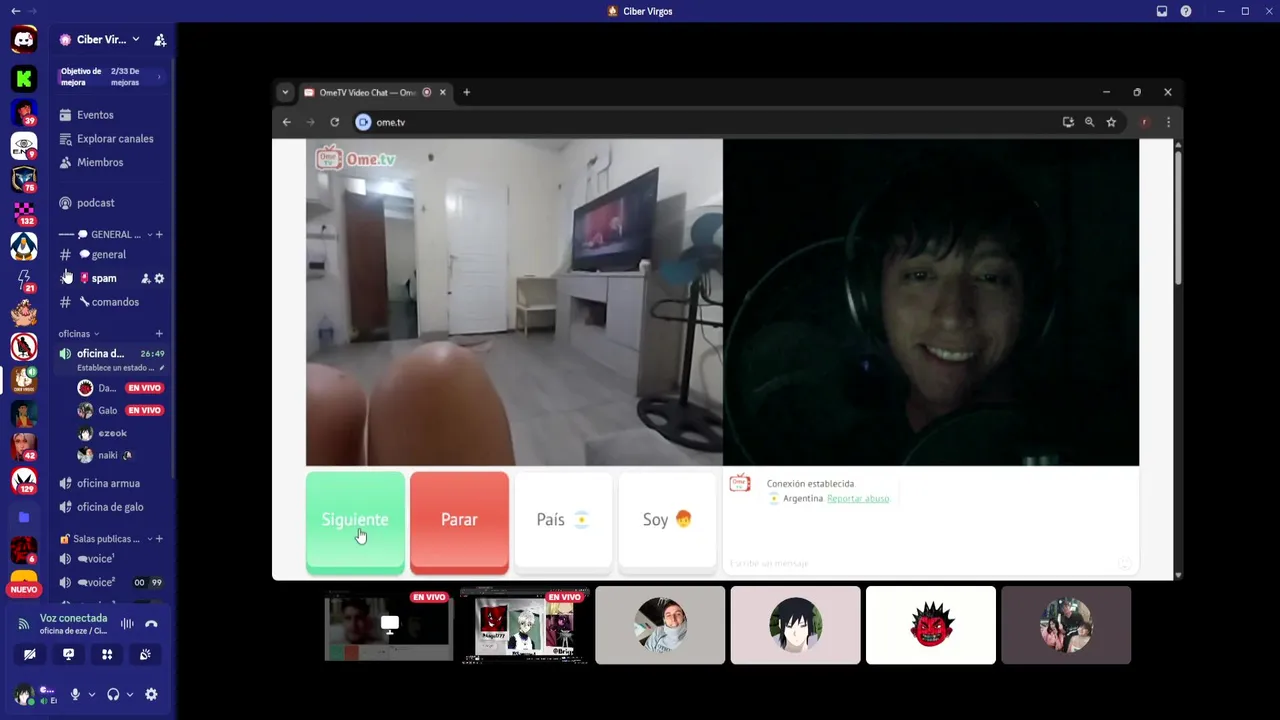Collapse the Salas publicas category
This screenshot has height=720, width=1280.
click(x=150, y=539)
